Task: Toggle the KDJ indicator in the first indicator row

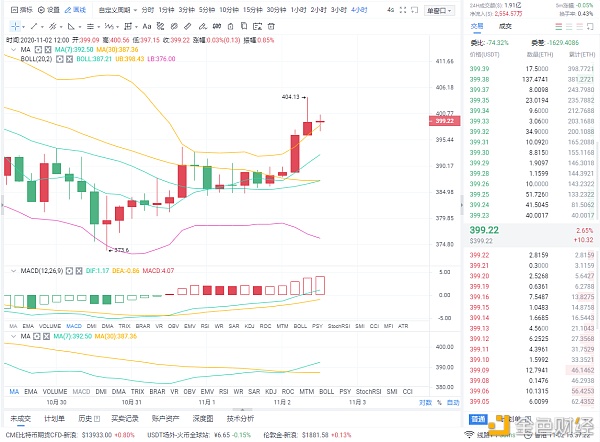Action: coord(250,326)
